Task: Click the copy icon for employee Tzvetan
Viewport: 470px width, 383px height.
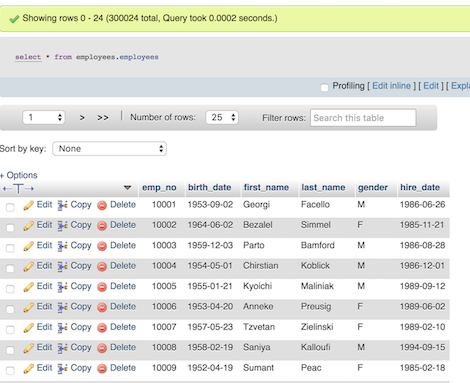Action: point(62,328)
